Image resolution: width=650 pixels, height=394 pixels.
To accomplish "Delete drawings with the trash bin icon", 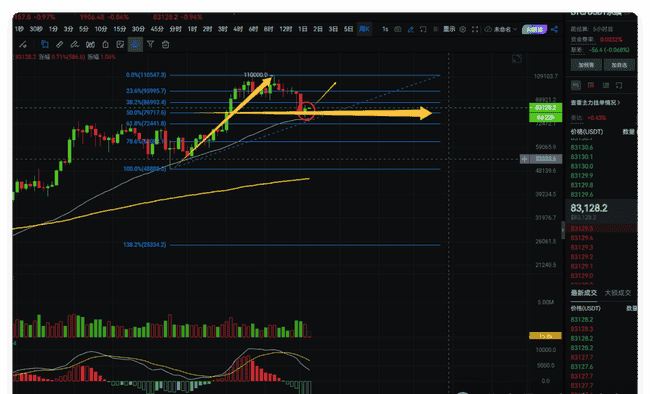I will click(165, 44).
